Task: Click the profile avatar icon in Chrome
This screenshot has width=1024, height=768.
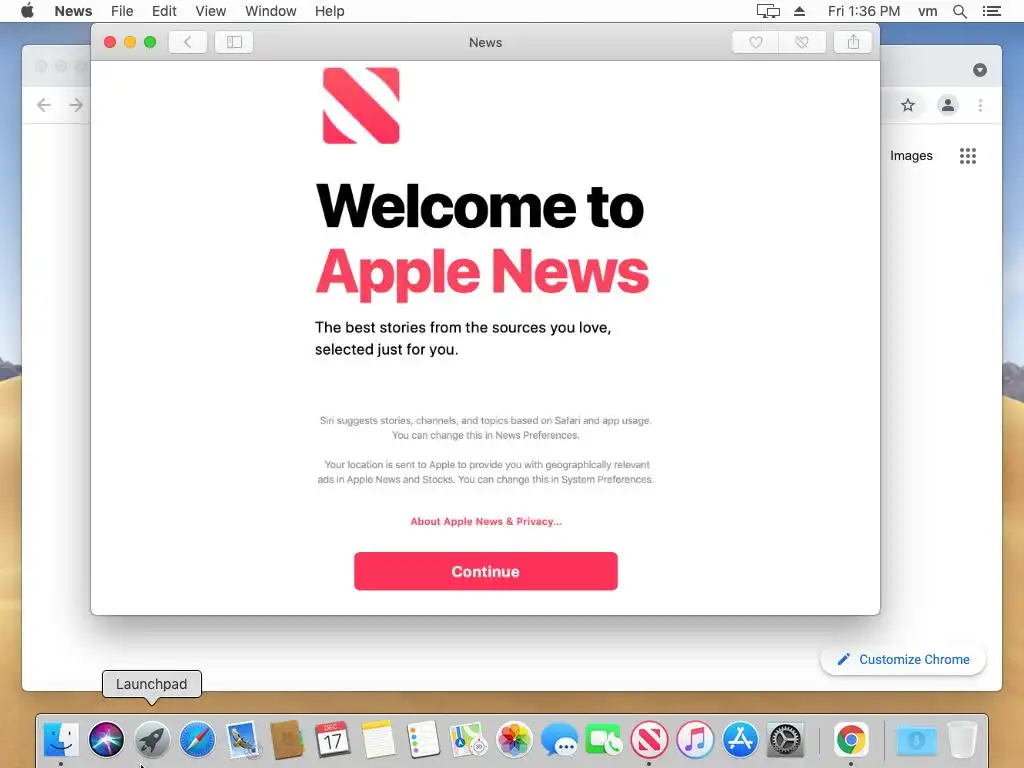Action: coord(948,105)
